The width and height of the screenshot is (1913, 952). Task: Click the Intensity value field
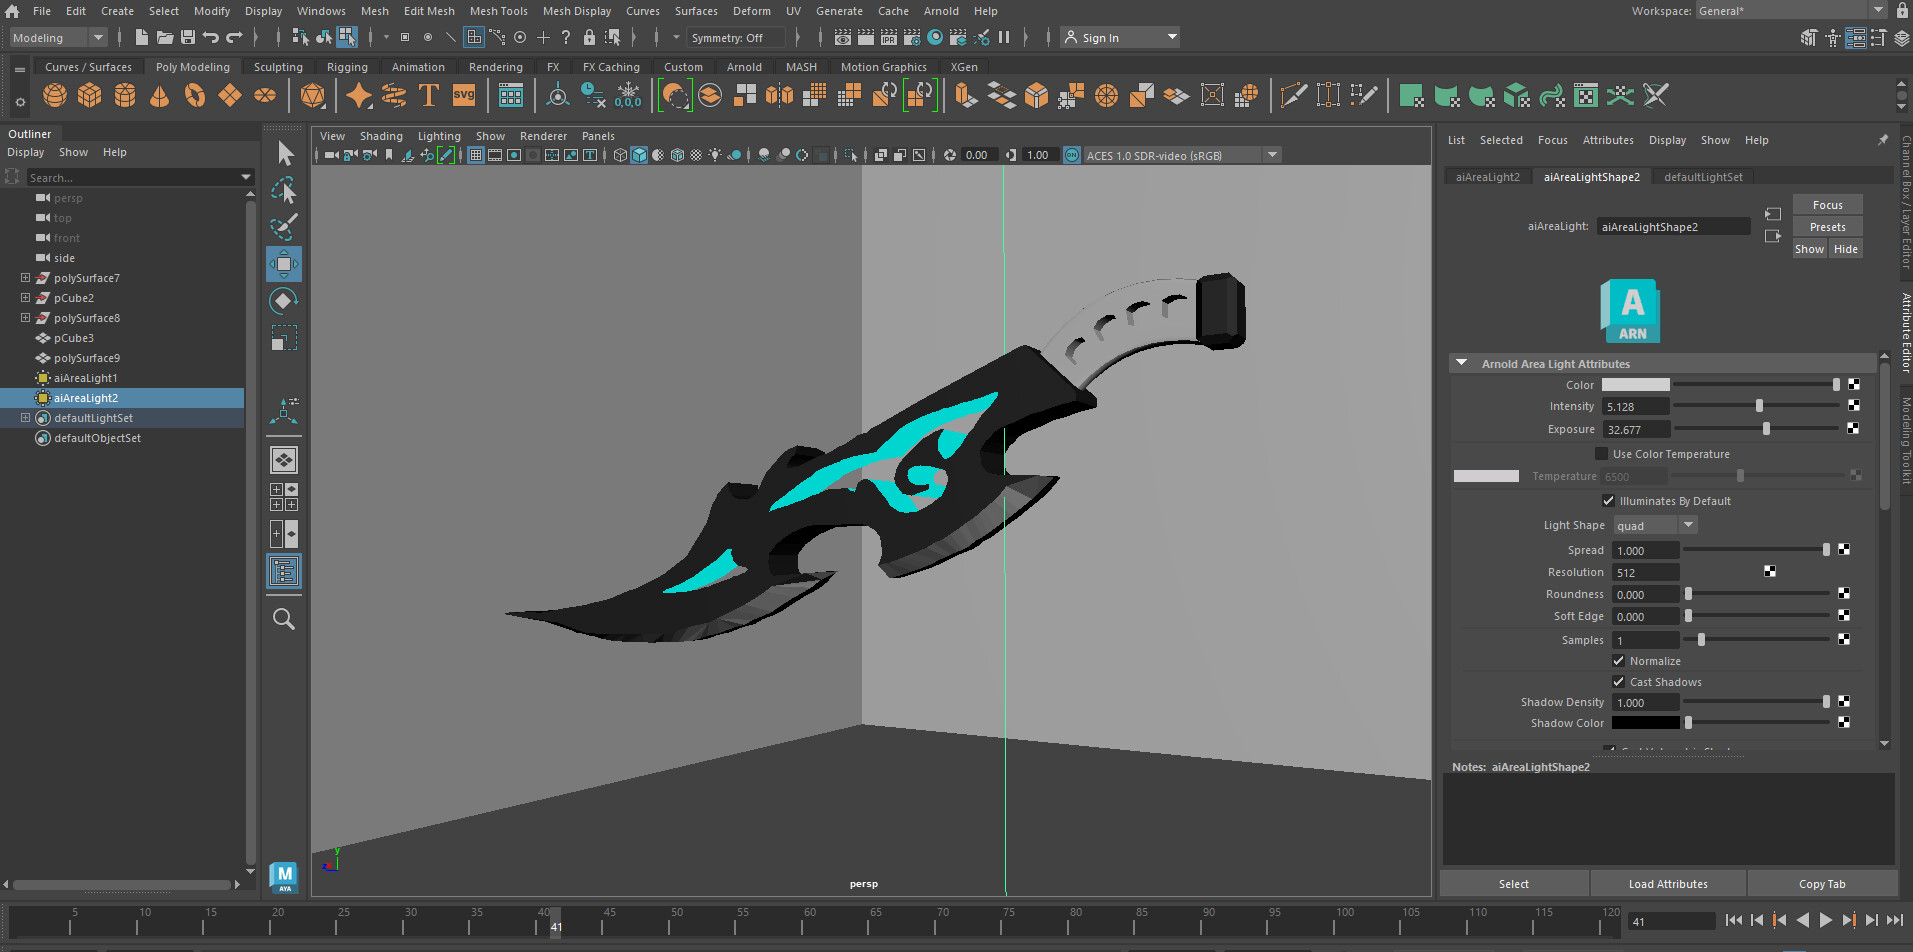[x=1635, y=407]
